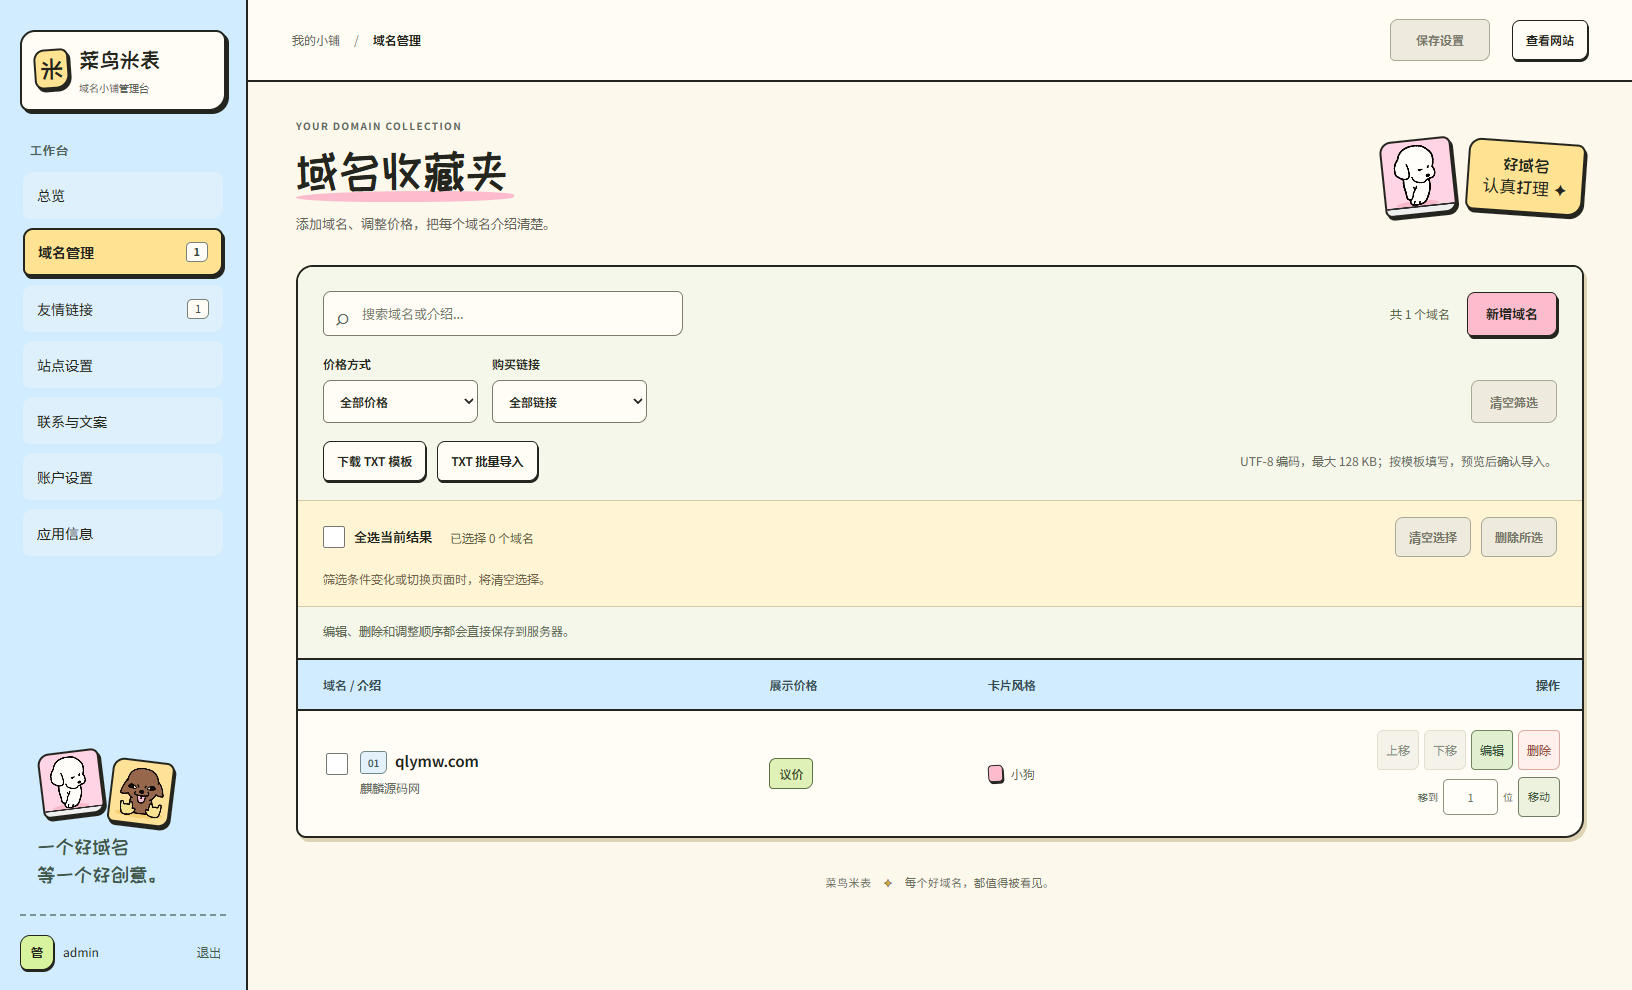Click the 米 logo icon in the sidebar
Viewport: 1632px width, 990px height.
(52, 70)
